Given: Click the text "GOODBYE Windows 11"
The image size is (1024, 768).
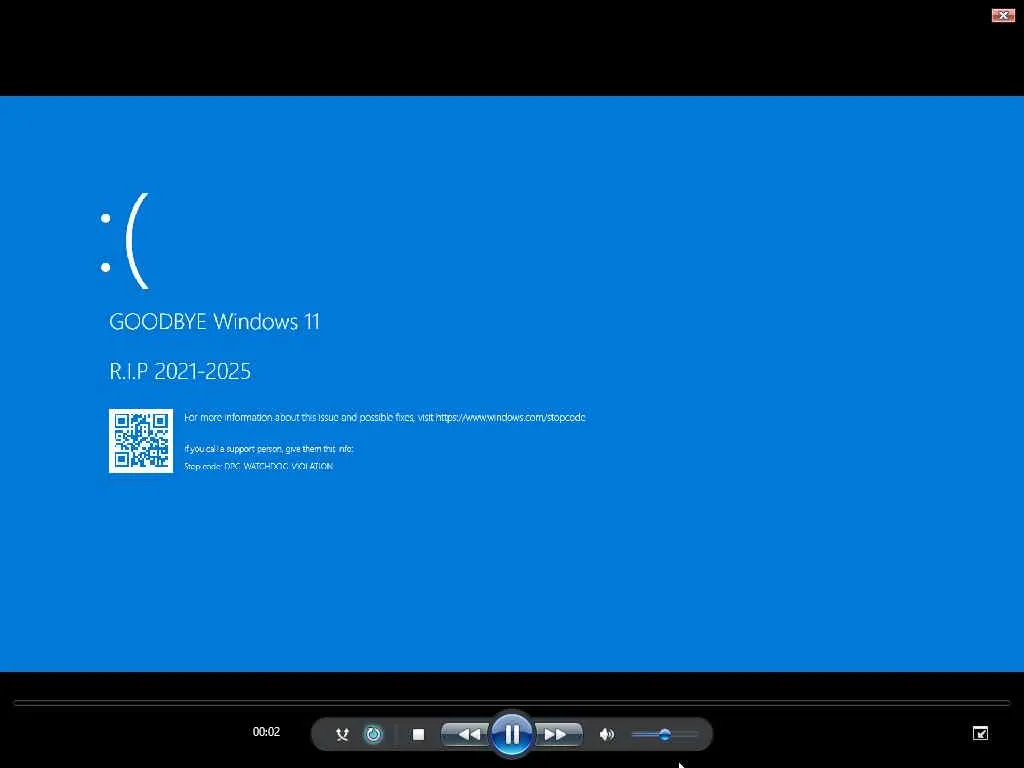Looking at the screenshot, I should coord(214,321).
